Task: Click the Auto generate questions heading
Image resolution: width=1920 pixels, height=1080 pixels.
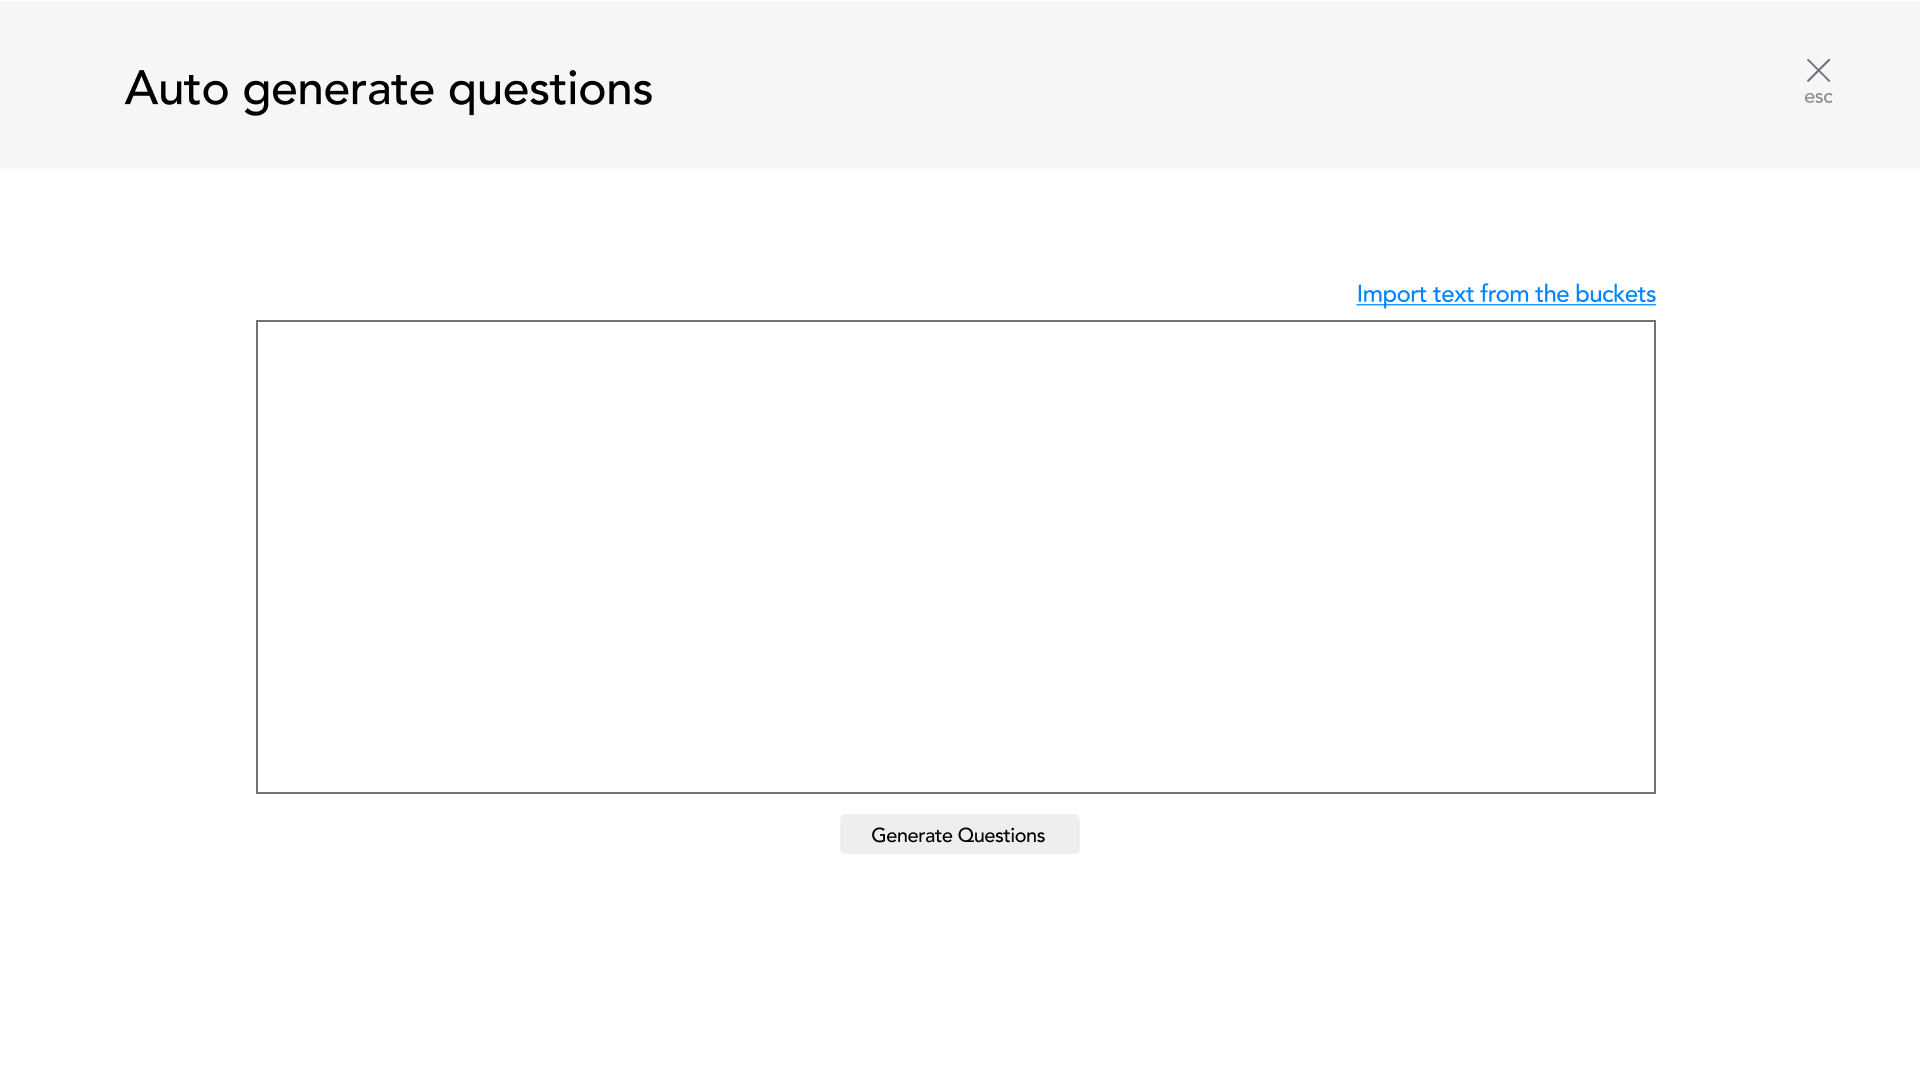Action: (x=388, y=88)
